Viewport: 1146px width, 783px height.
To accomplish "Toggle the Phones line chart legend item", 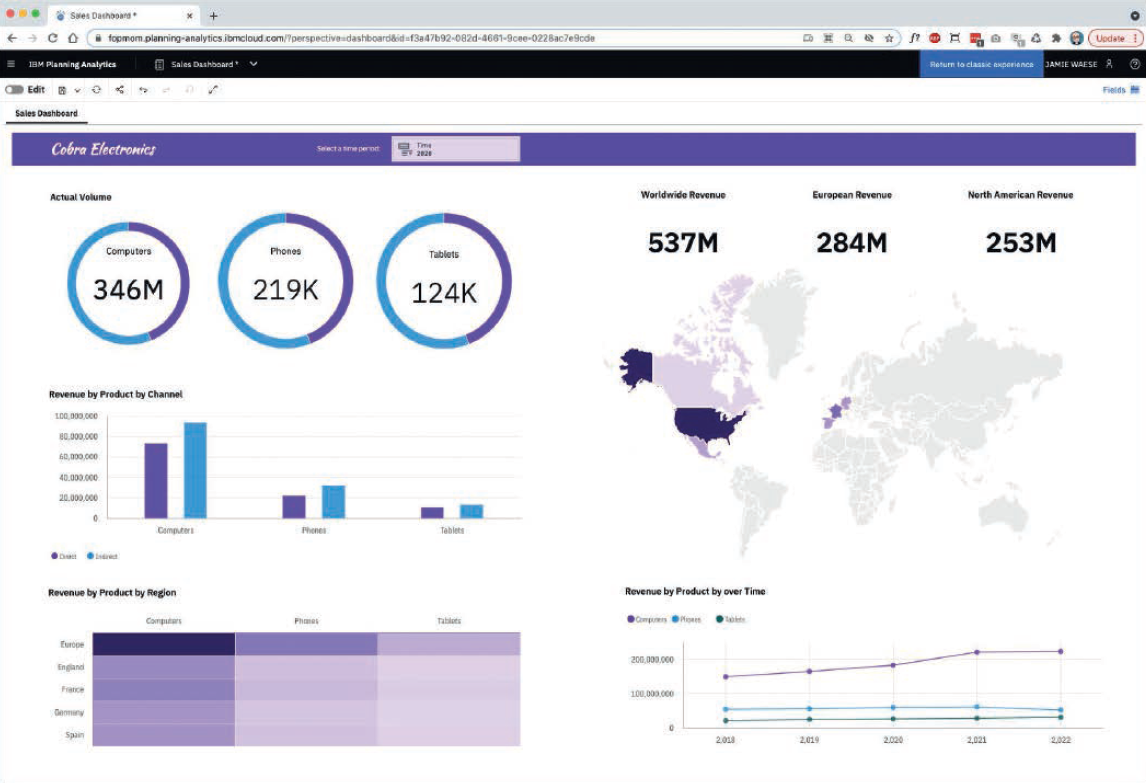I will [686, 619].
